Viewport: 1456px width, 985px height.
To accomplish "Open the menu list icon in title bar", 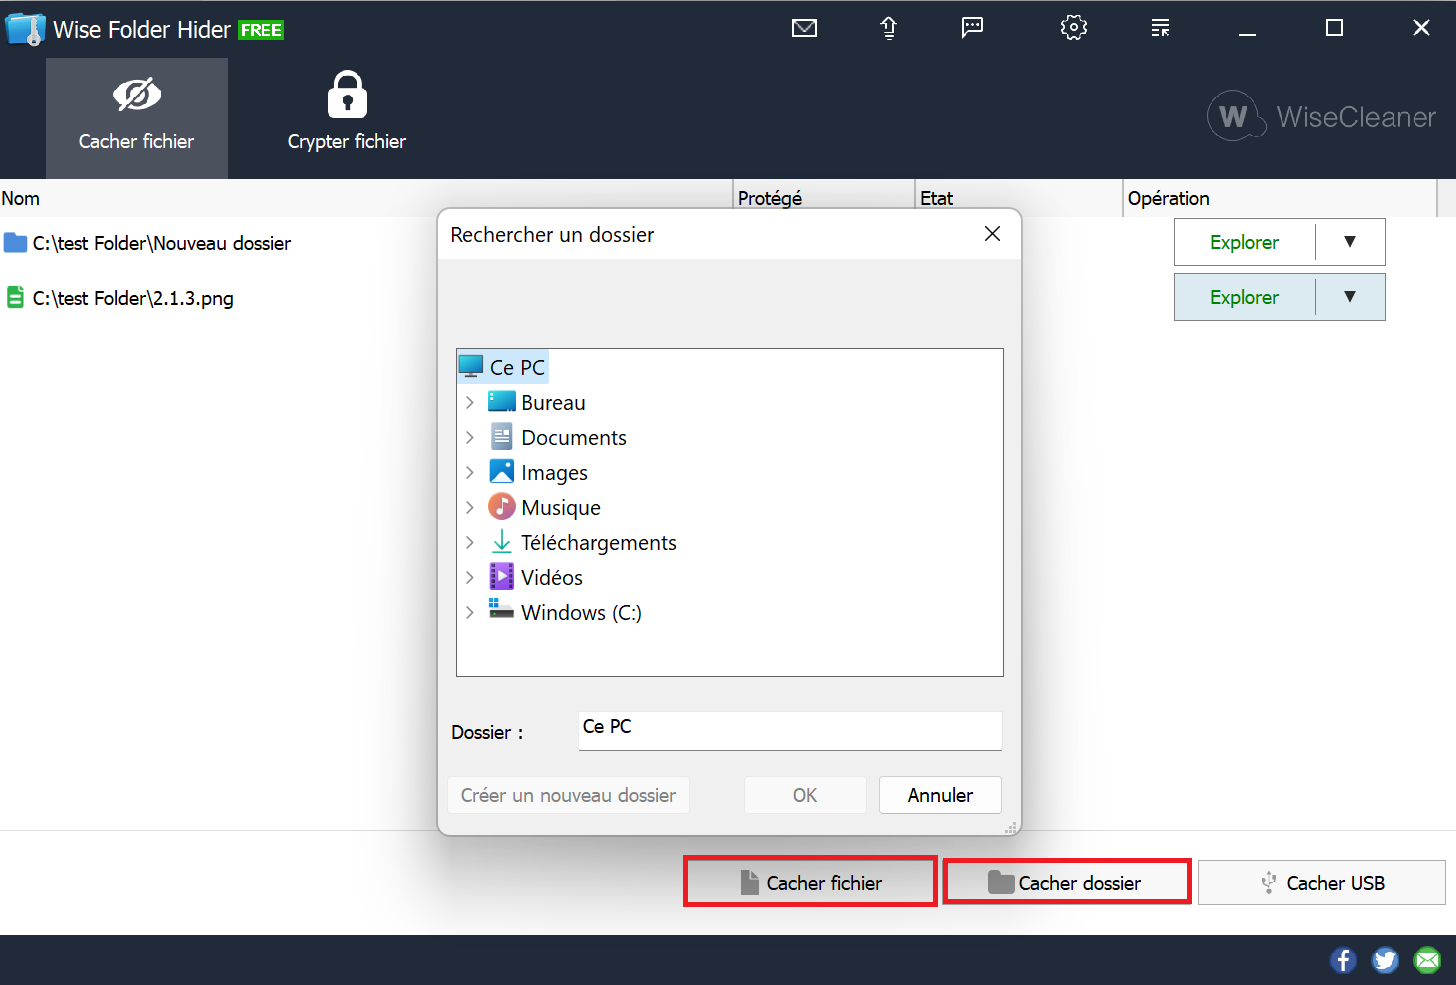I will point(1160,28).
